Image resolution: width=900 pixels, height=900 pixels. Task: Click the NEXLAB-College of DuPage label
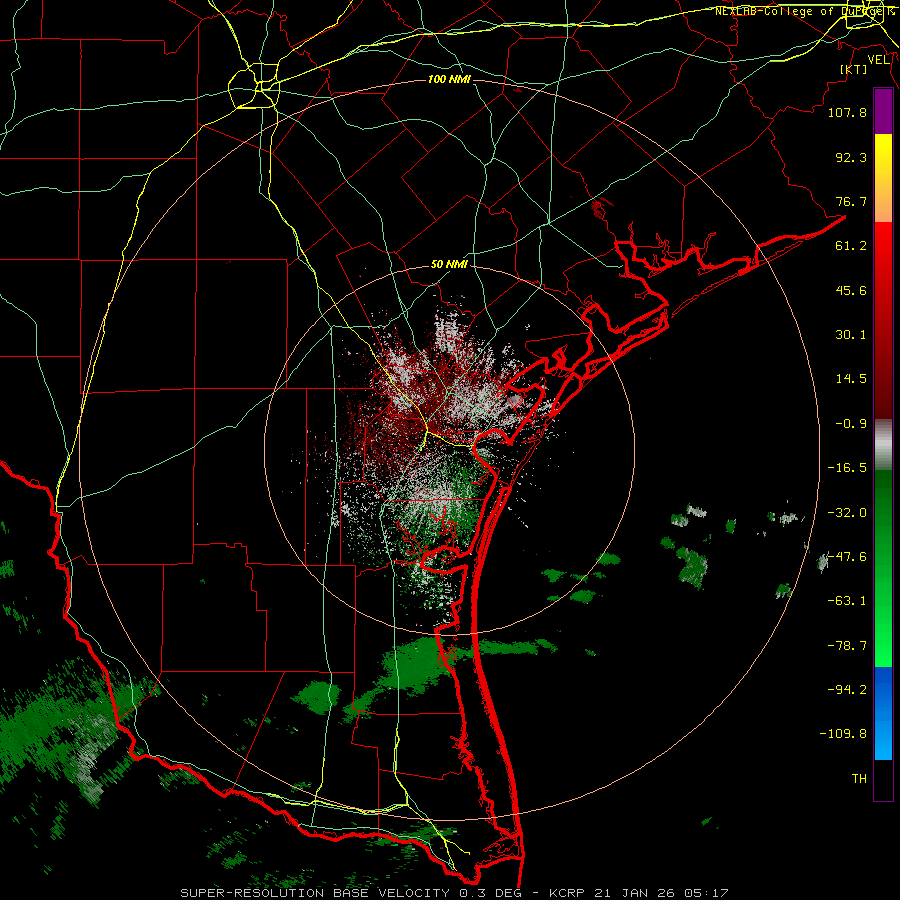[x=804, y=11]
